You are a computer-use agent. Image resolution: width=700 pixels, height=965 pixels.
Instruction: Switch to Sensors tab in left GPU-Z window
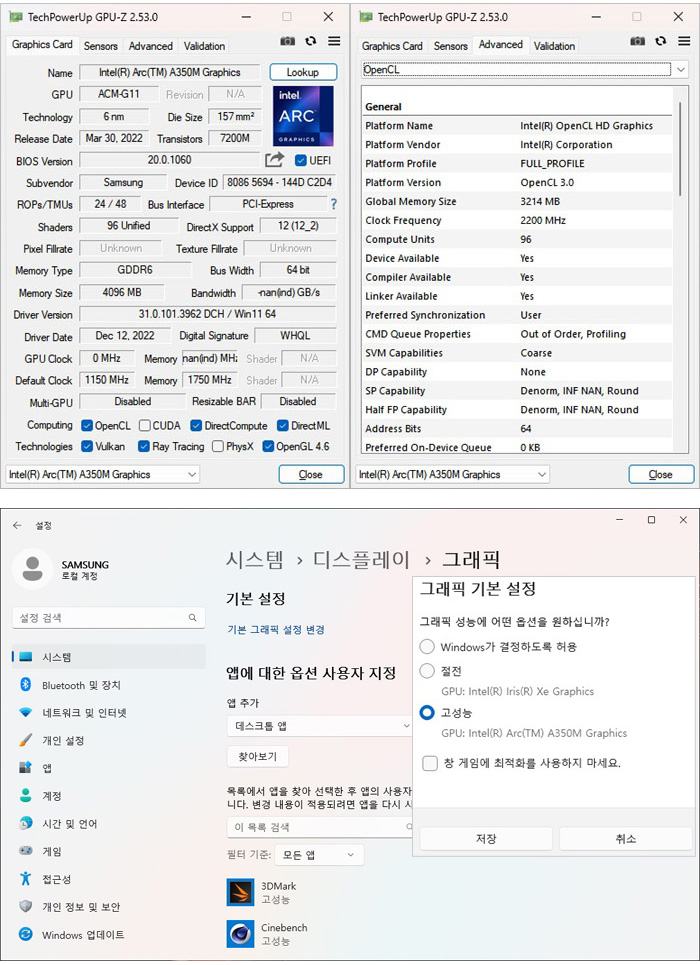click(100, 46)
